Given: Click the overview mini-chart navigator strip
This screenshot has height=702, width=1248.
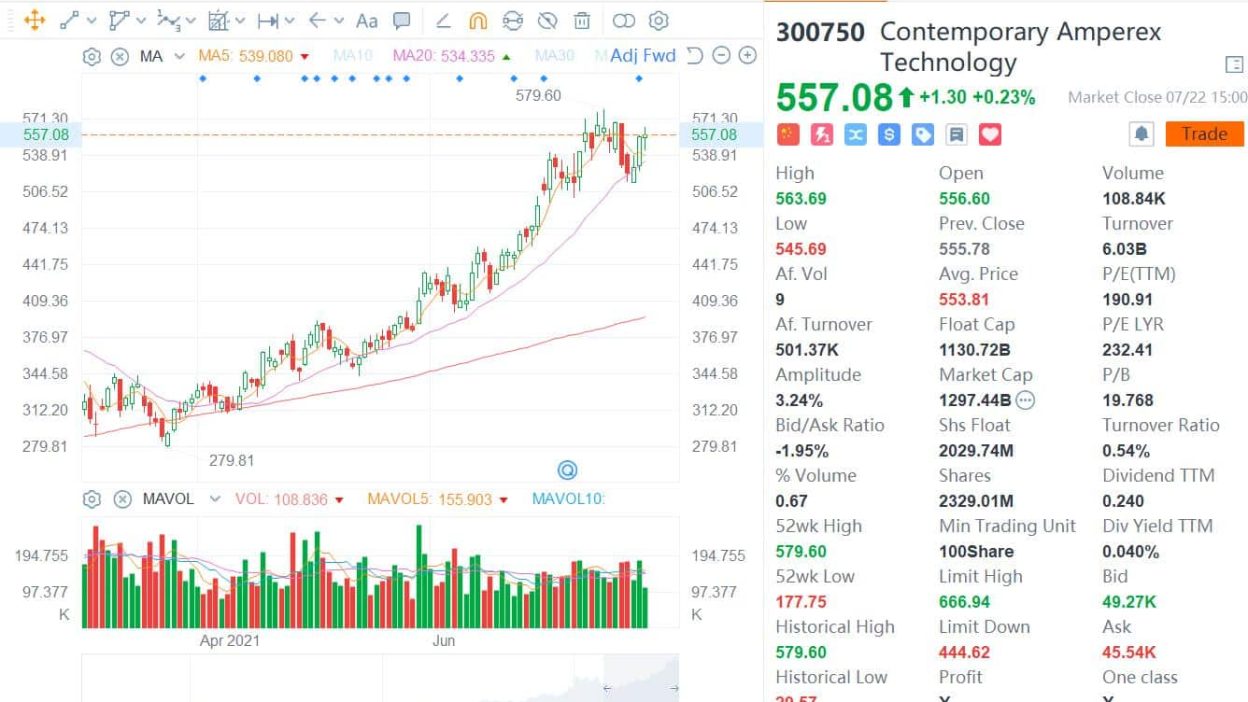Looking at the screenshot, I should click(380, 678).
